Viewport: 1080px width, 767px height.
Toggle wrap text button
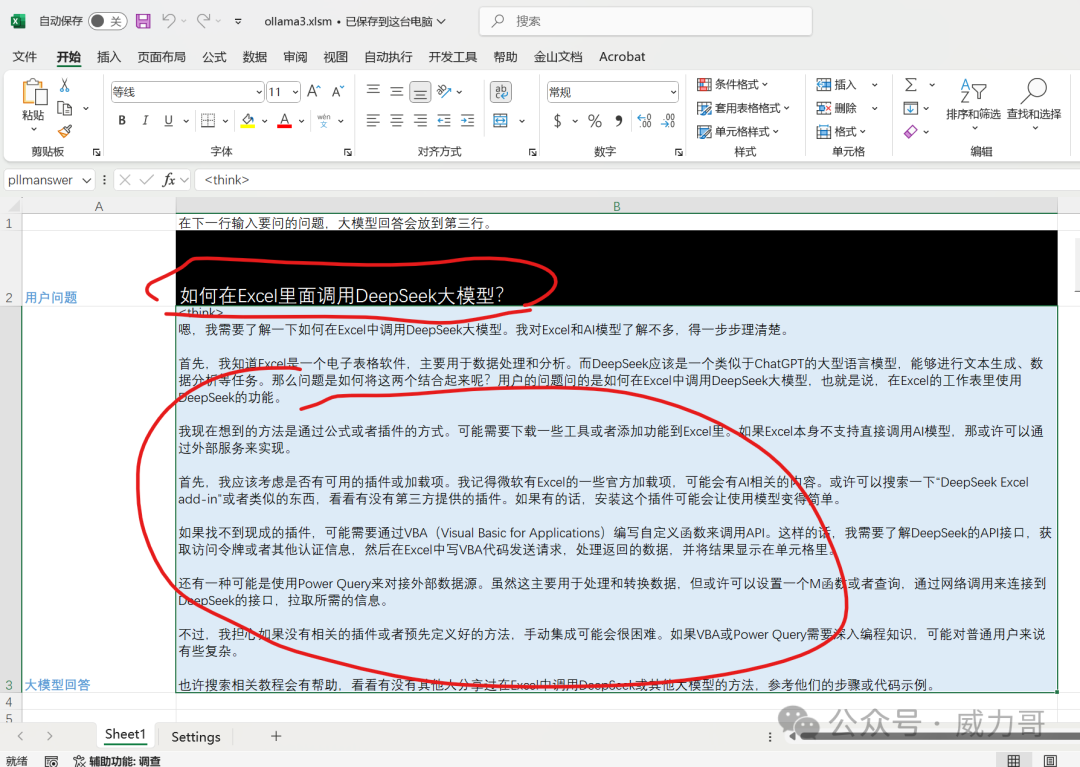(x=500, y=92)
